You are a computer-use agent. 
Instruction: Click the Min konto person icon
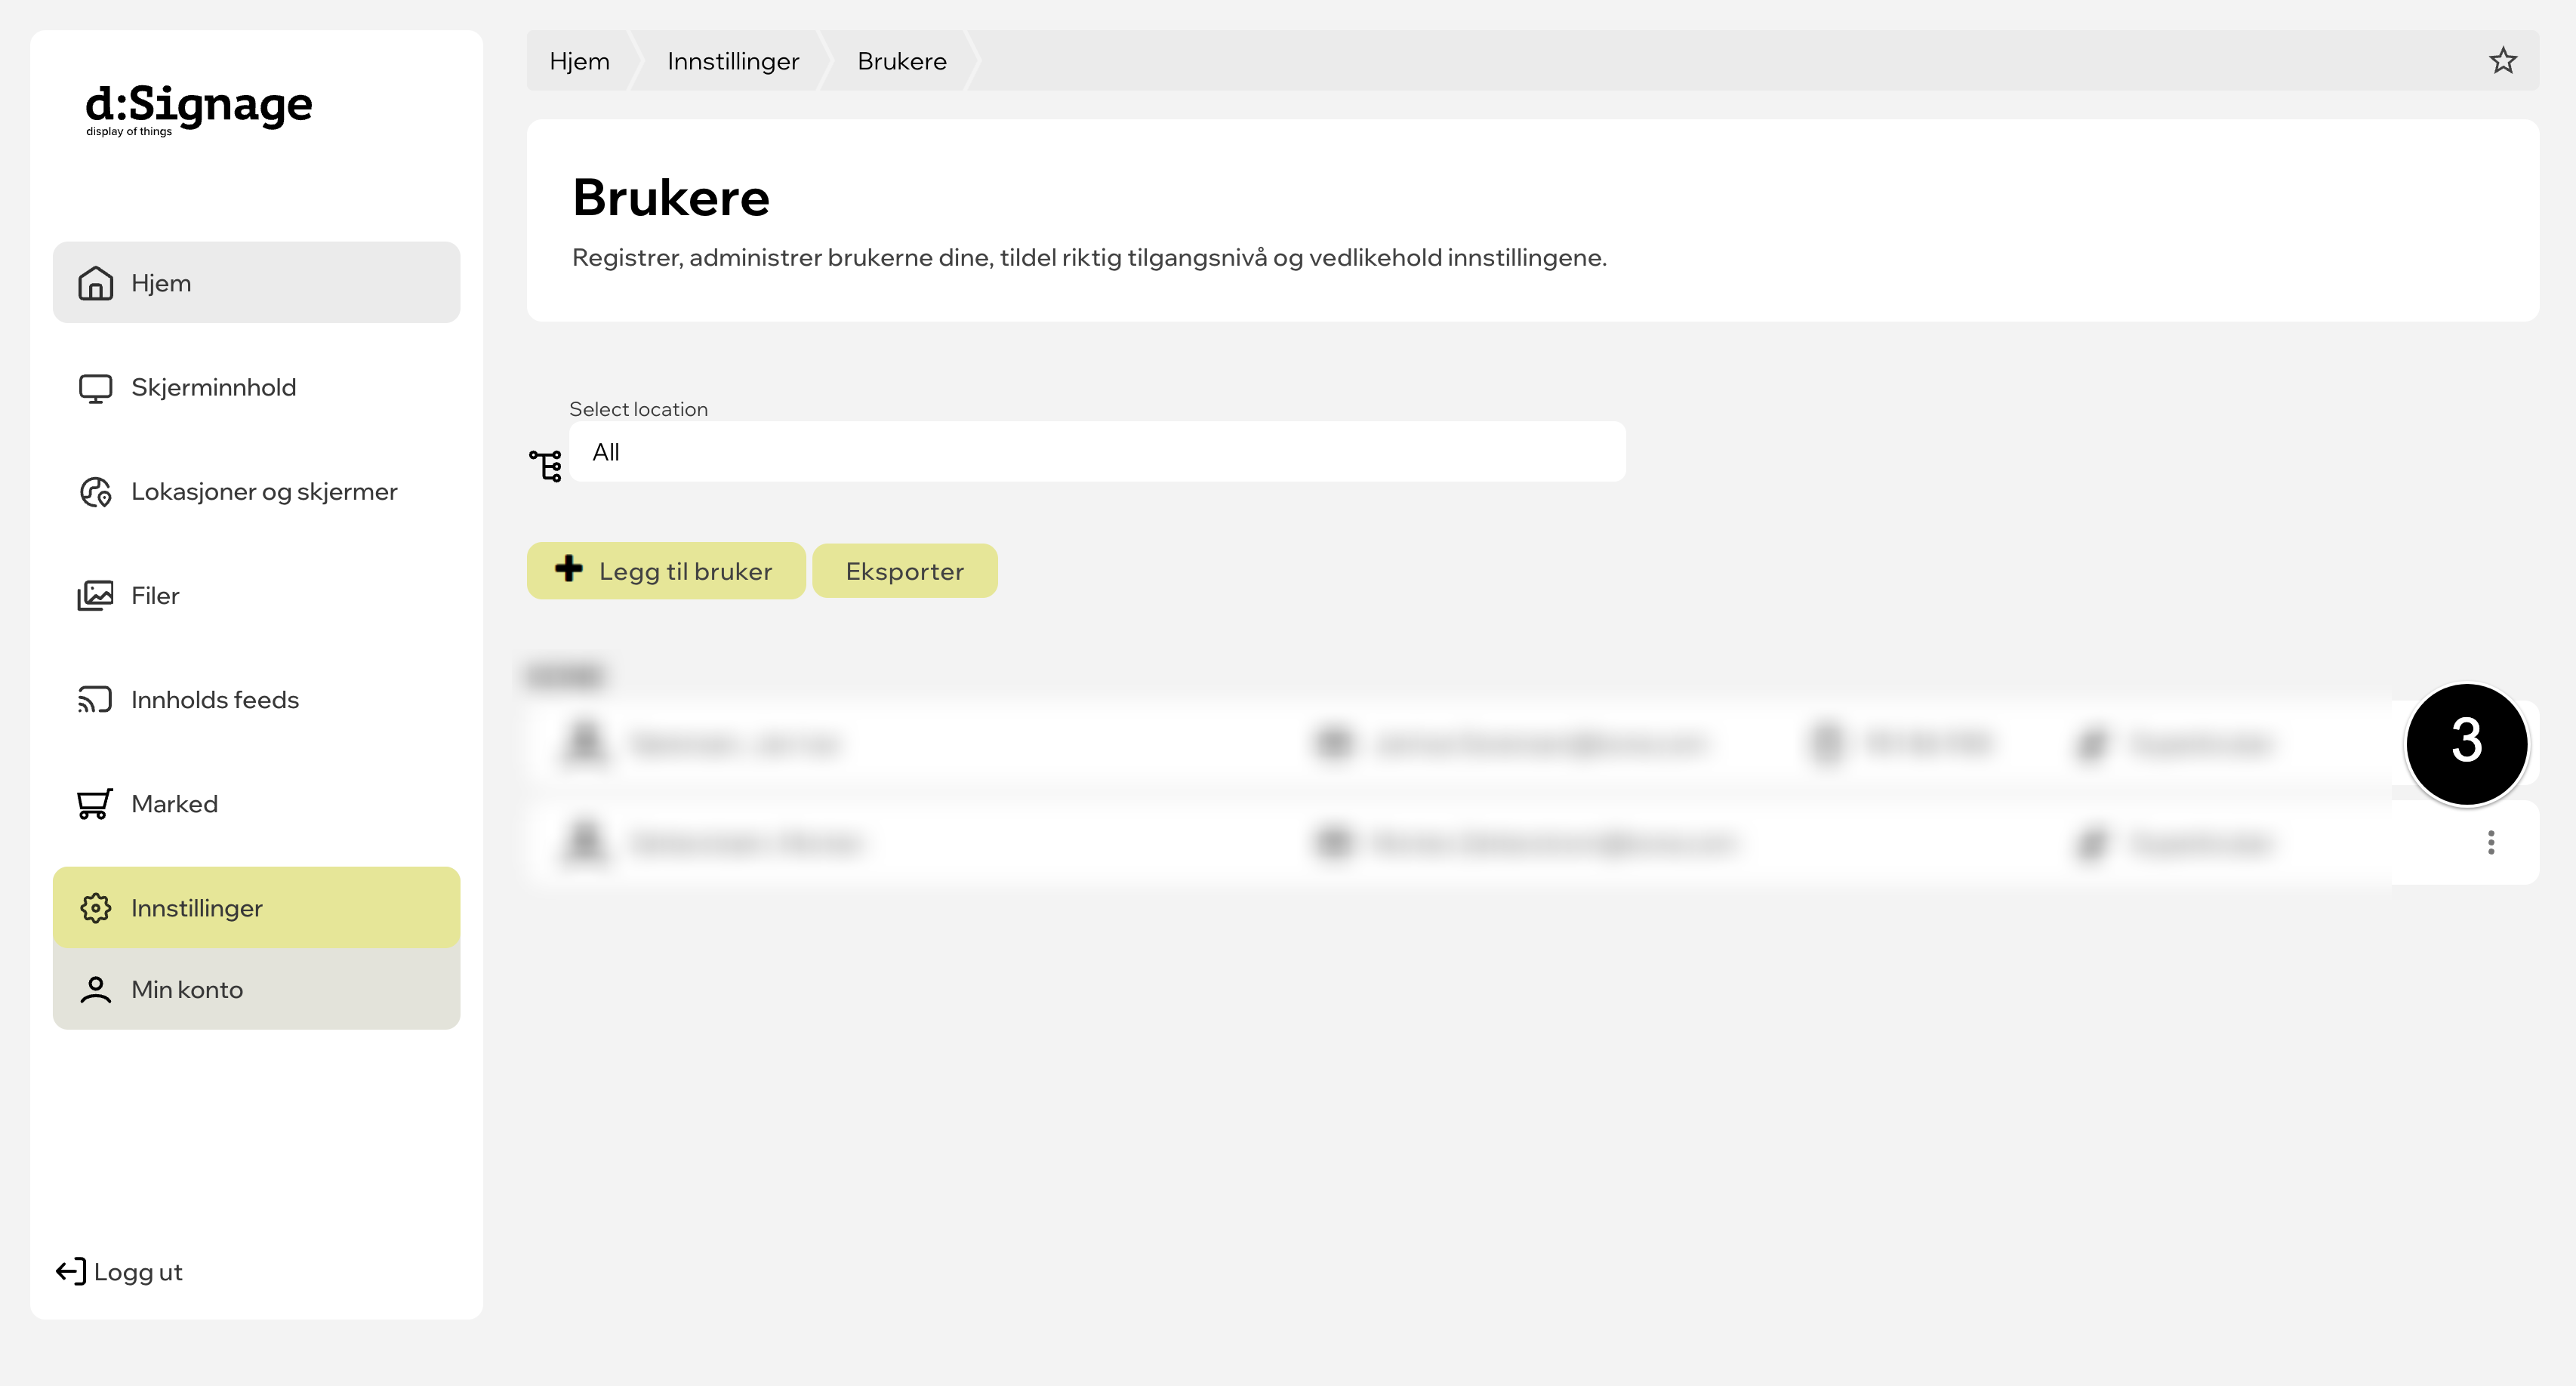[x=95, y=989]
